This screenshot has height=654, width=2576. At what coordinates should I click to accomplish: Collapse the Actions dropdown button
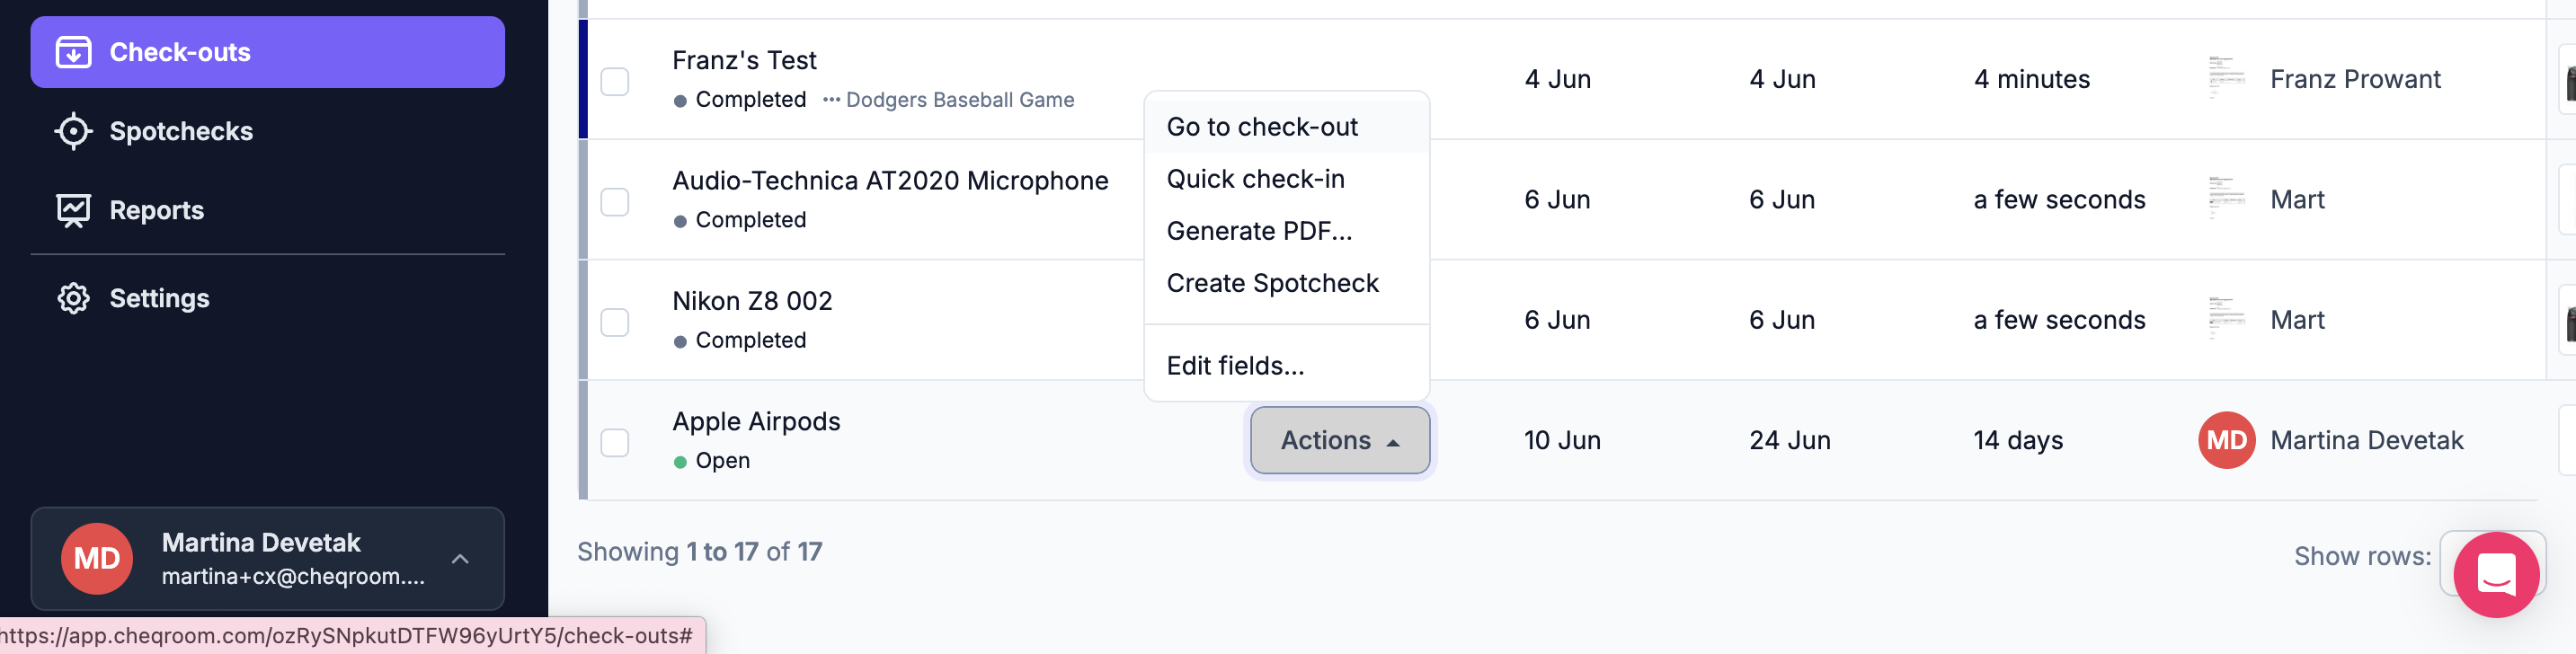[1340, 440]
